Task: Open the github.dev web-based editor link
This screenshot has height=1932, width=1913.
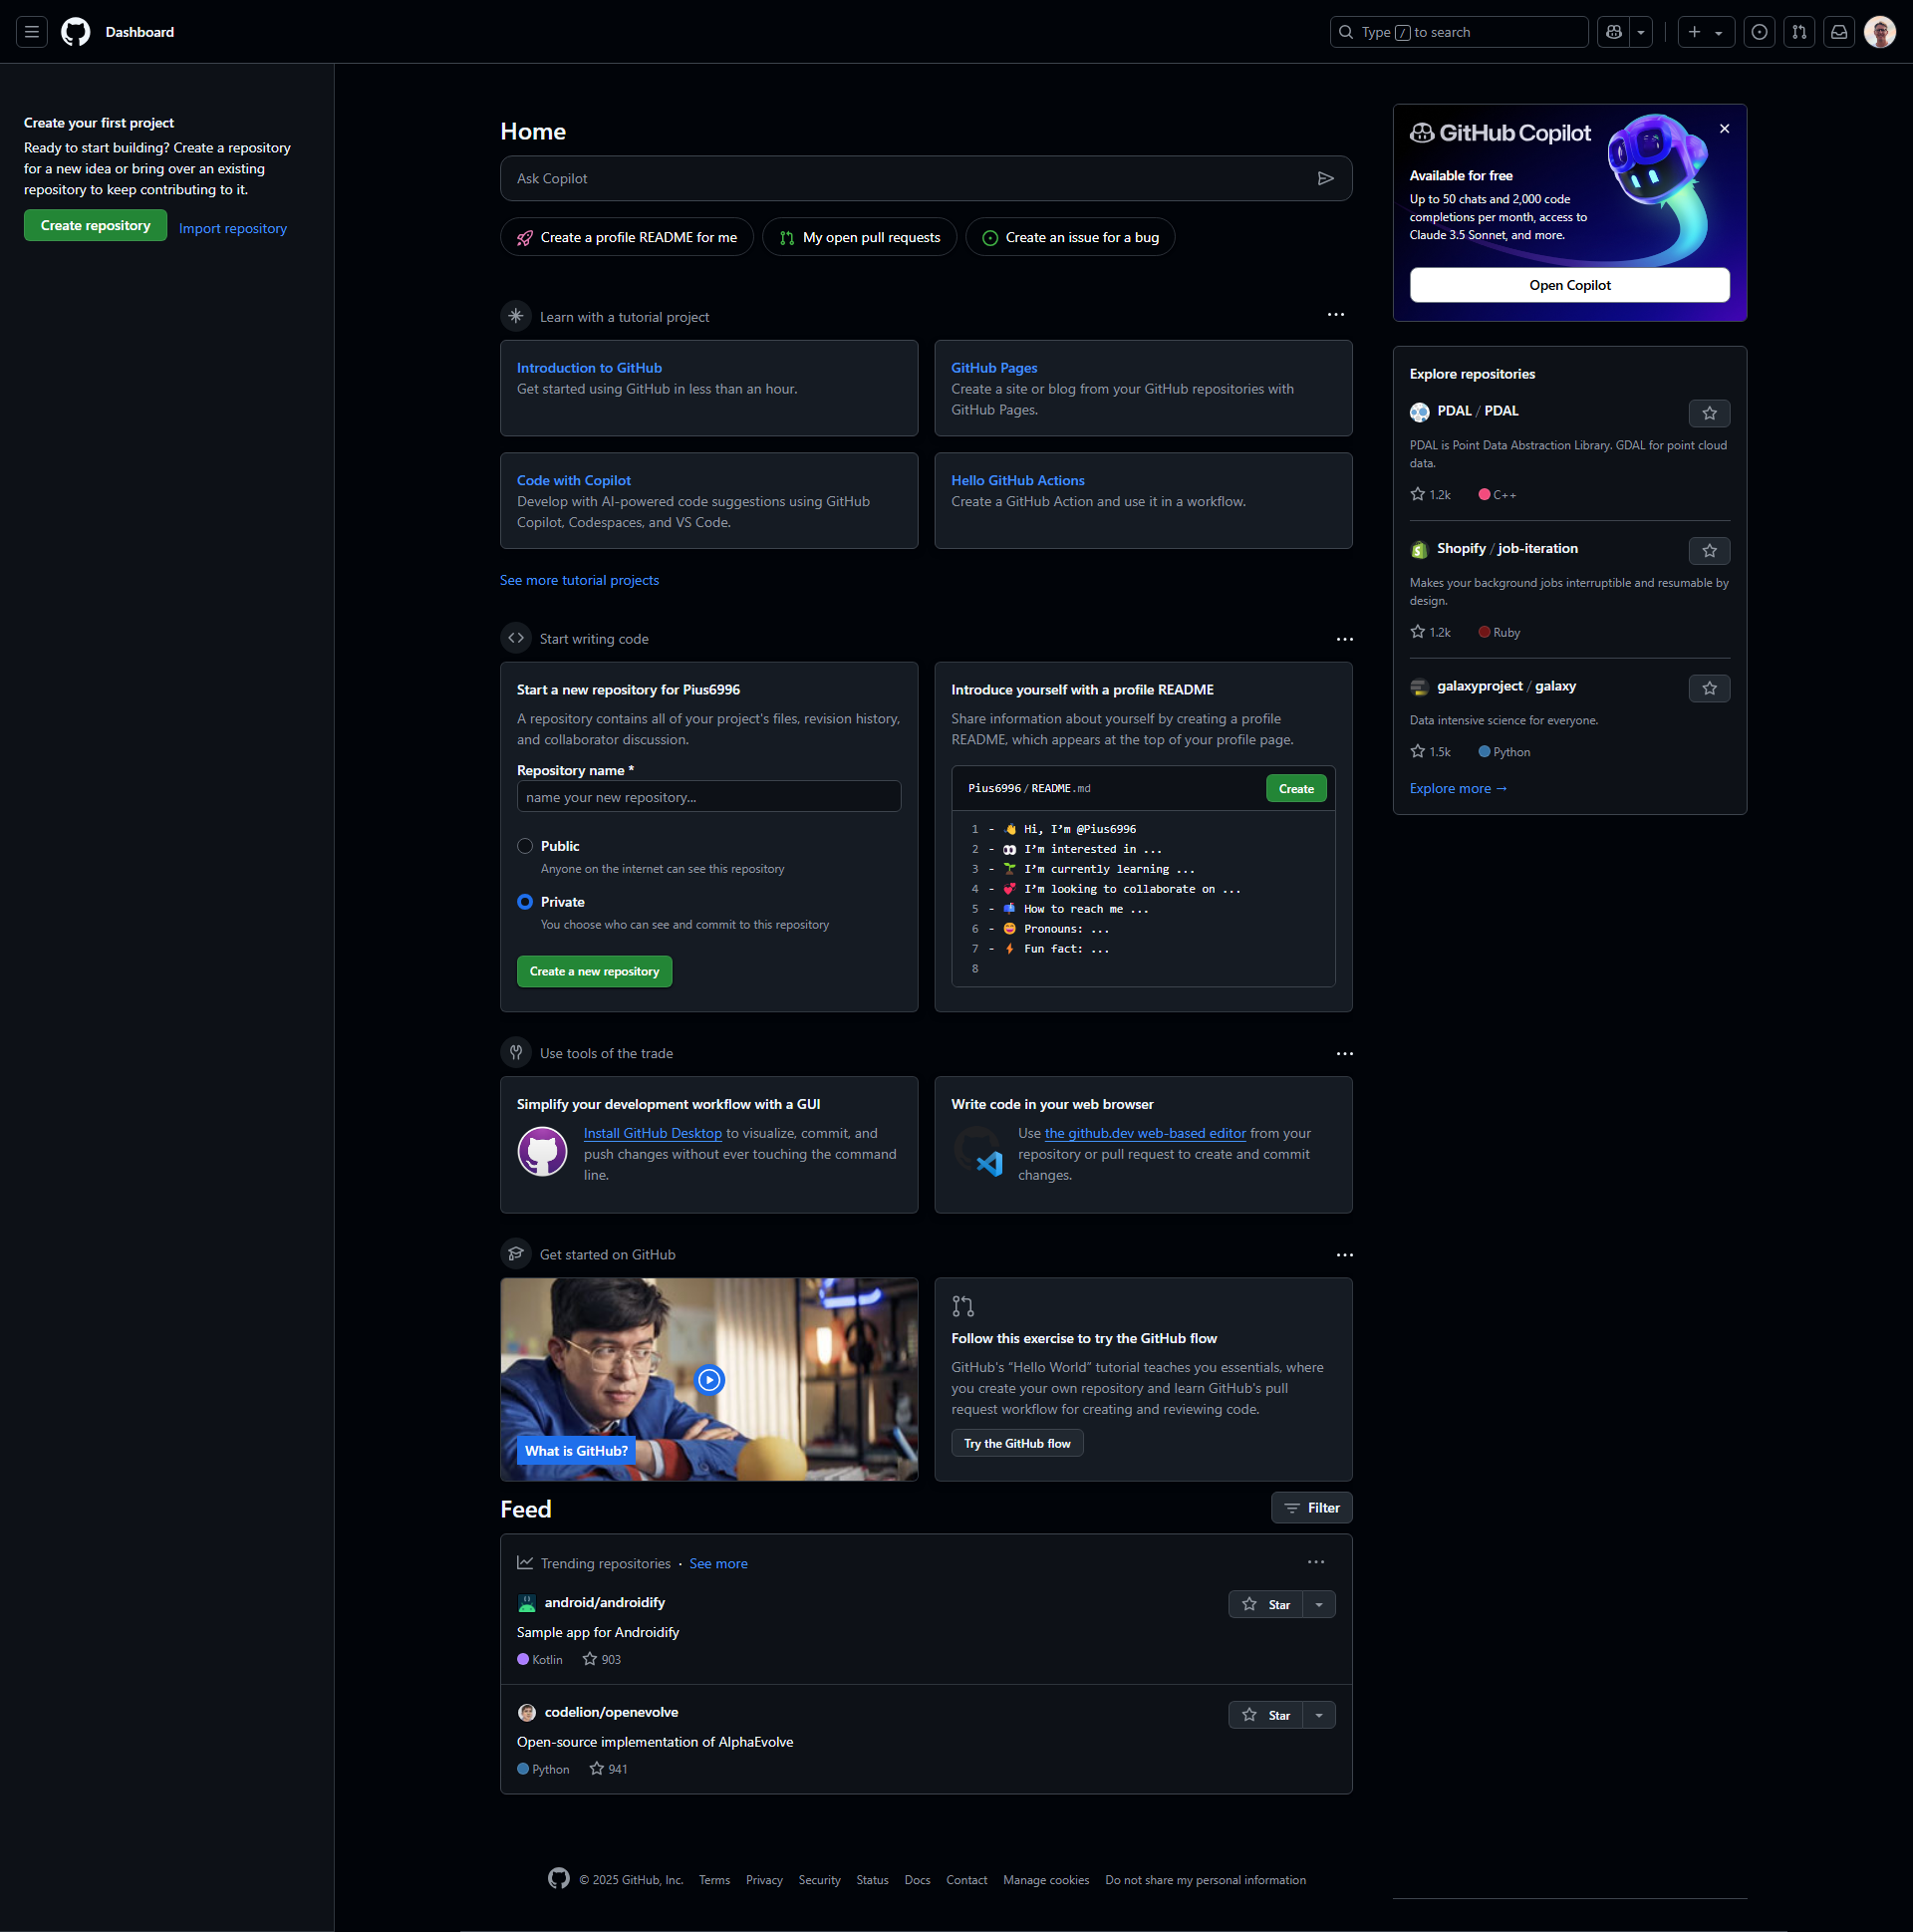Action: point(1146,1133)
